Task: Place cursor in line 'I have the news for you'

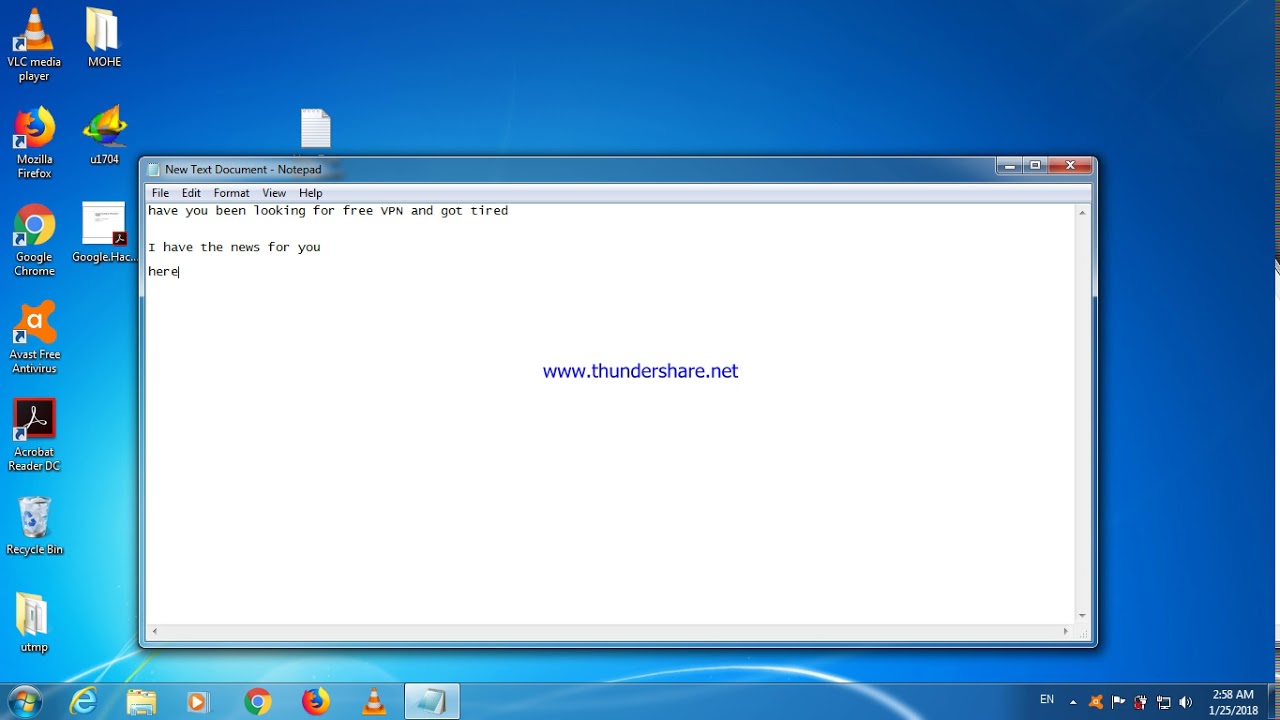Action: tap(234, 247)
